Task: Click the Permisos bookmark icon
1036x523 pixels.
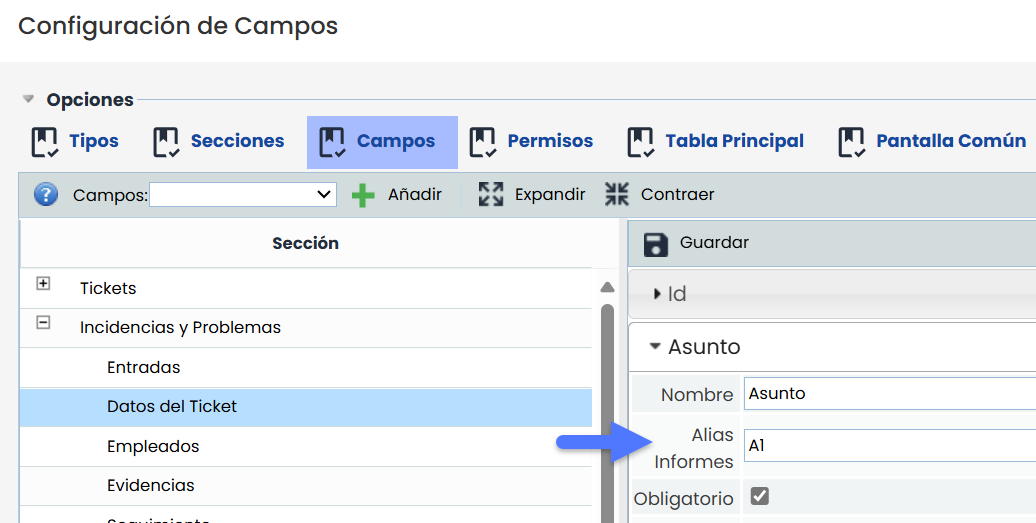Action: coord(483,142)
